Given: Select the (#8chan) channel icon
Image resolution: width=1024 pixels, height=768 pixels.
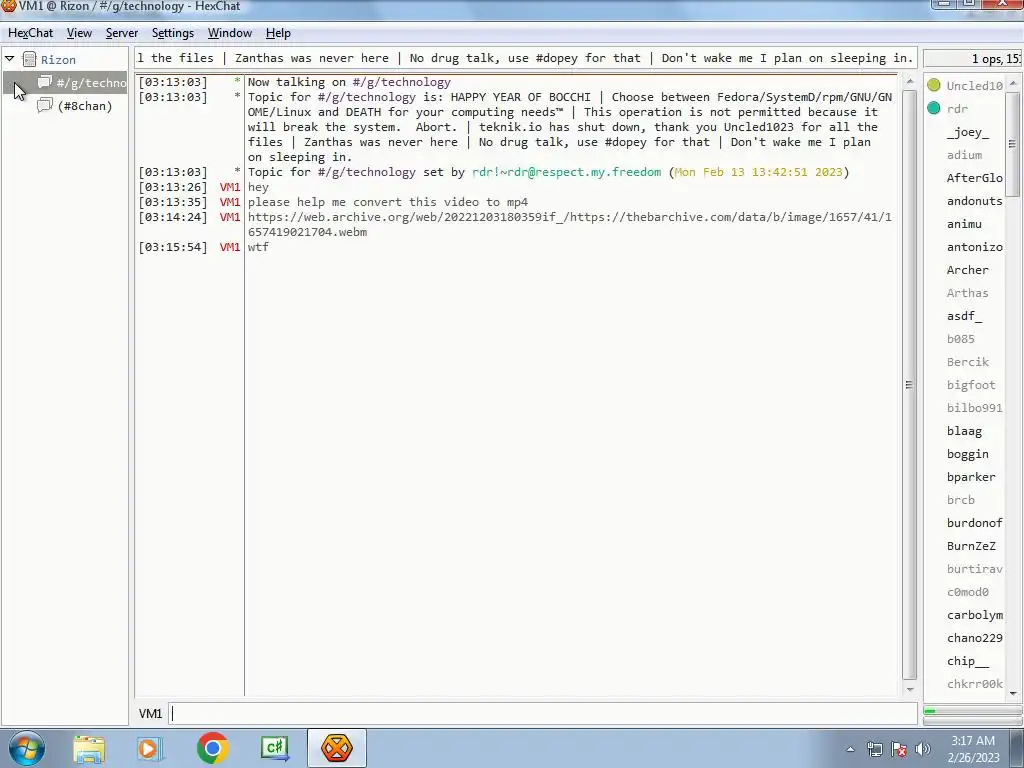Looking at the screenshot, I should (x=44, y=105).
